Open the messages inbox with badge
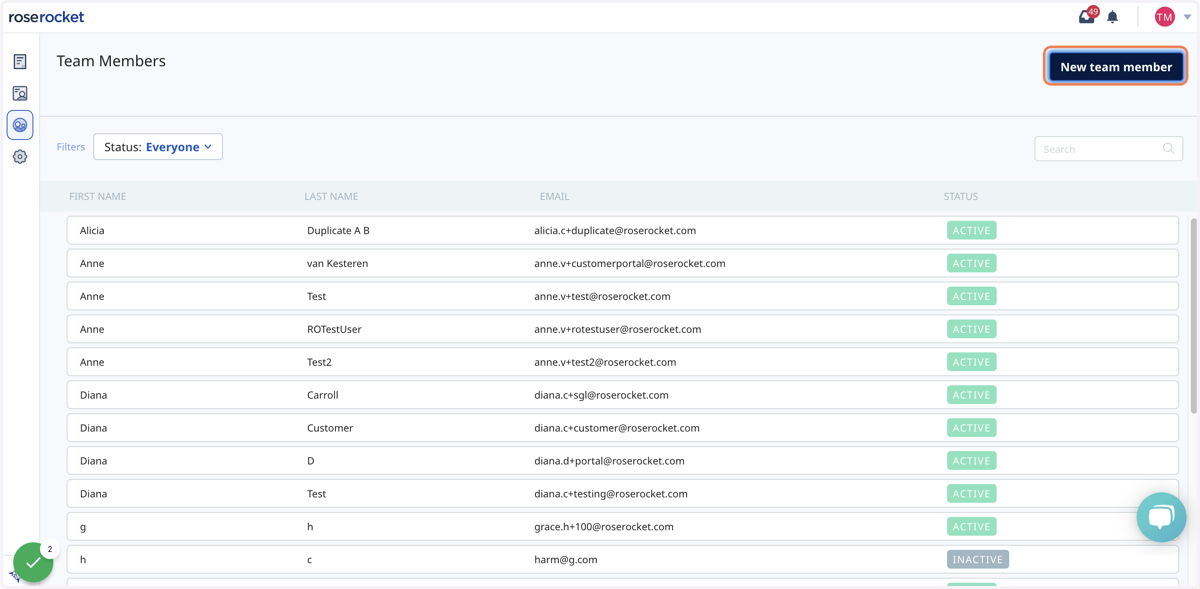 (x=1087, y=16)
